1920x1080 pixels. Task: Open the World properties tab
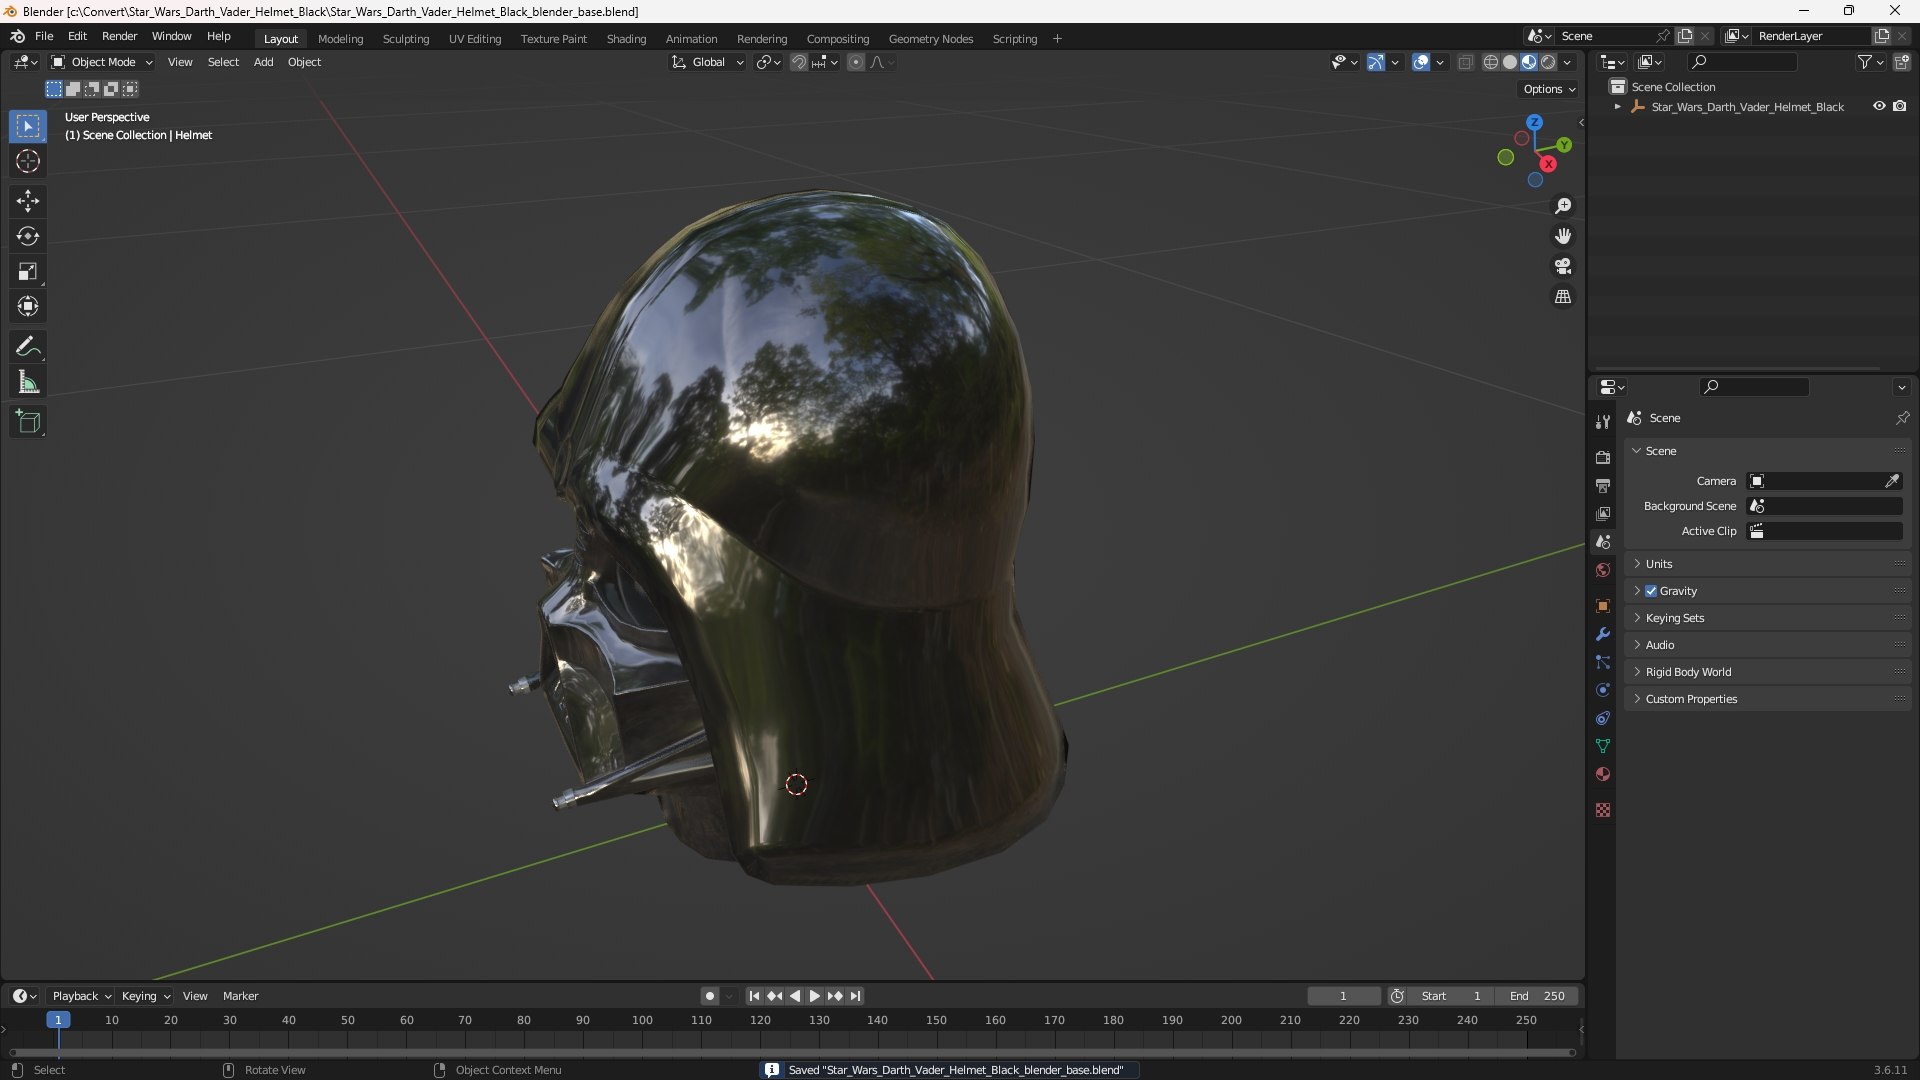1603,570
